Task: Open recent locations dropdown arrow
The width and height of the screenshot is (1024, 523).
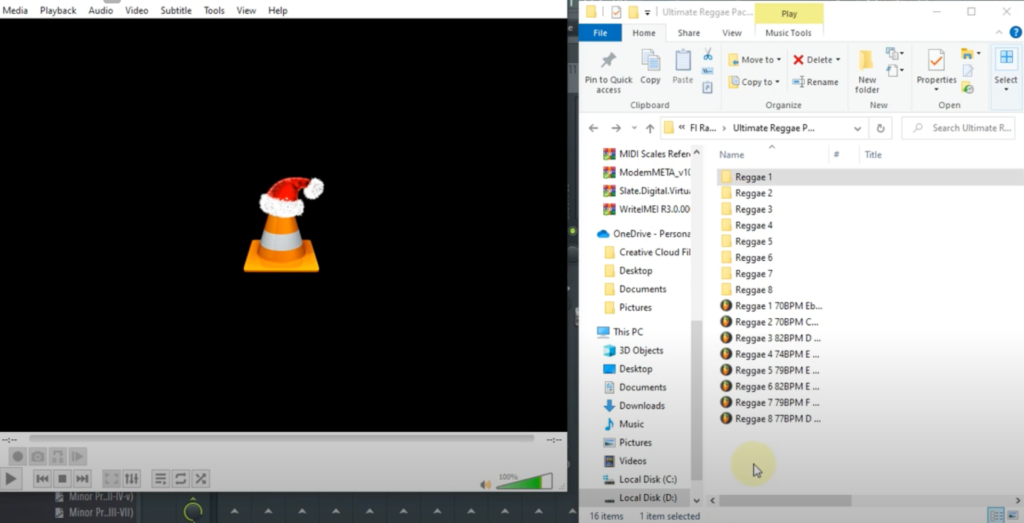Action: point(634,128)
